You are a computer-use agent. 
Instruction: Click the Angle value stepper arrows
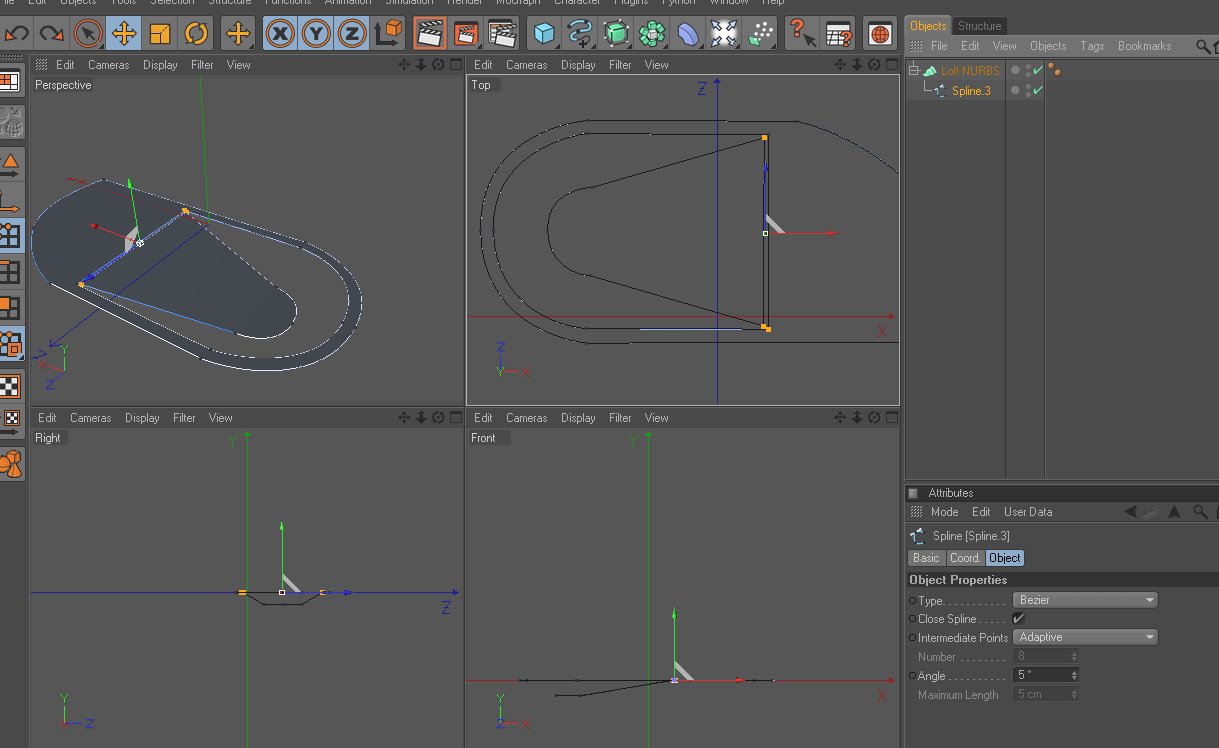(1074, 676)
